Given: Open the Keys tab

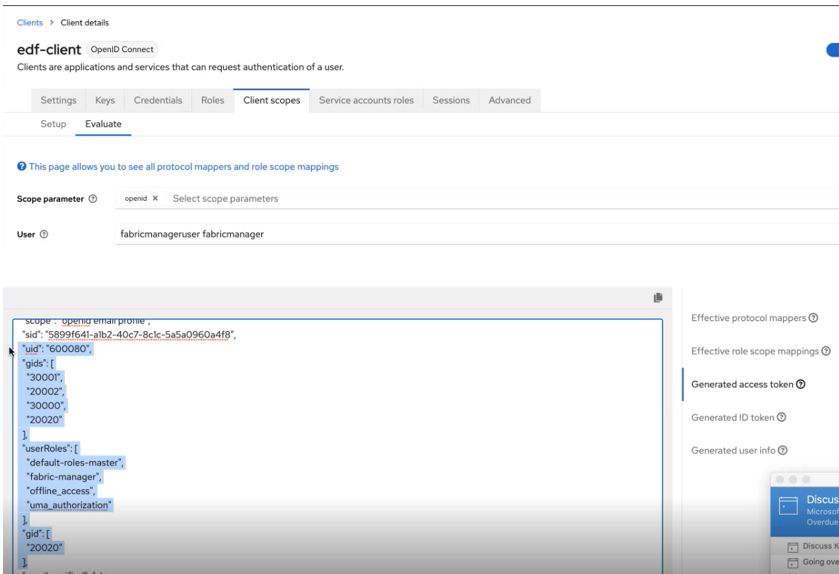Looking at the screenshot, I should [105, 100].
